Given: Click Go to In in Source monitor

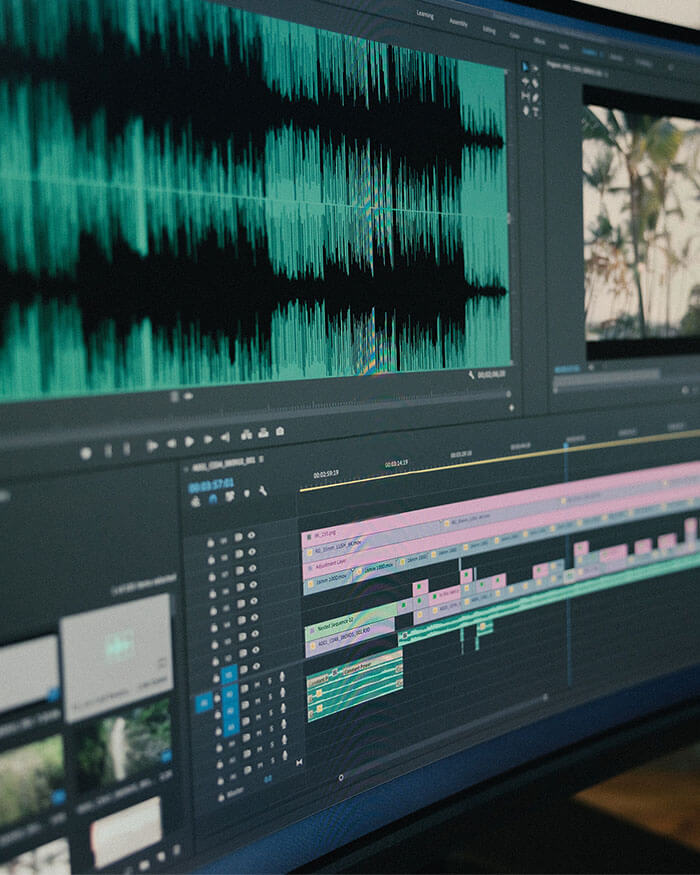Looking at the screenshot, I should [x=152, y=445].
